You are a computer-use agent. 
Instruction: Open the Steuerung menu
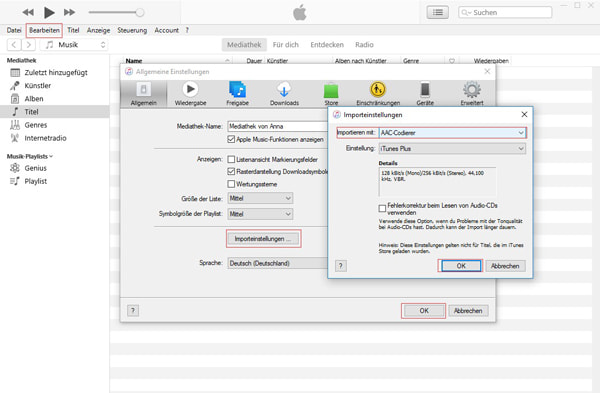(132, 30)
